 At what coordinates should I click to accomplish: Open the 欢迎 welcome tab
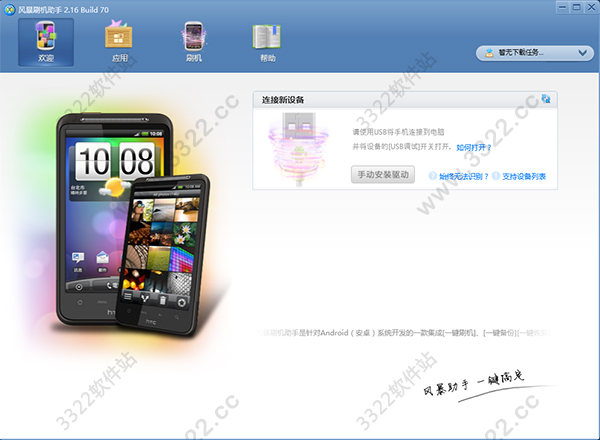coord(46,42)
